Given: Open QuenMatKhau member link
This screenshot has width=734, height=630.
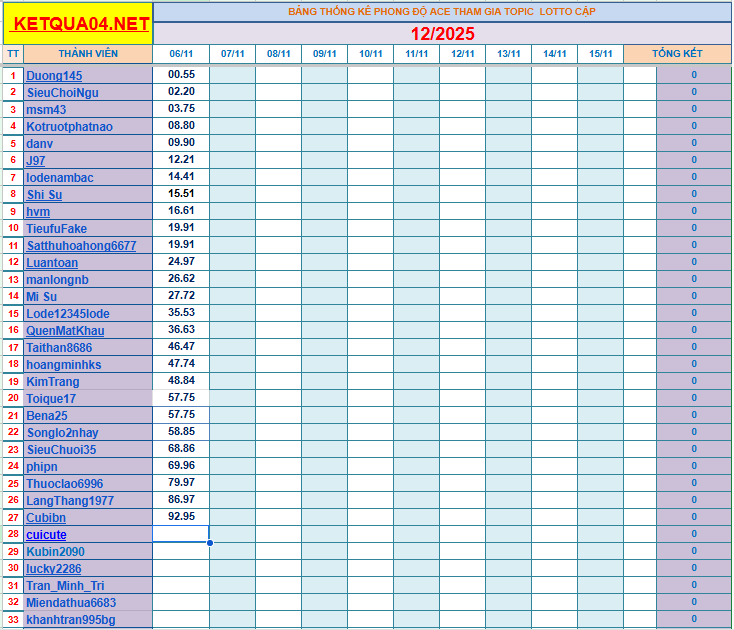Looking at the screenshot, I should tap(65, 331).
